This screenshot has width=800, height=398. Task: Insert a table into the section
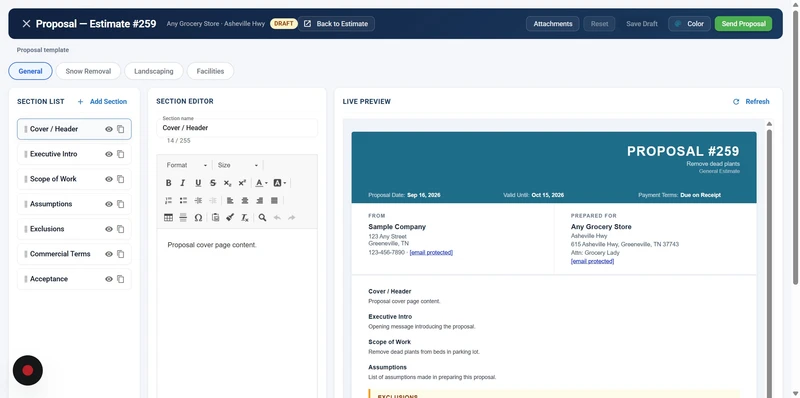[168, 217]
